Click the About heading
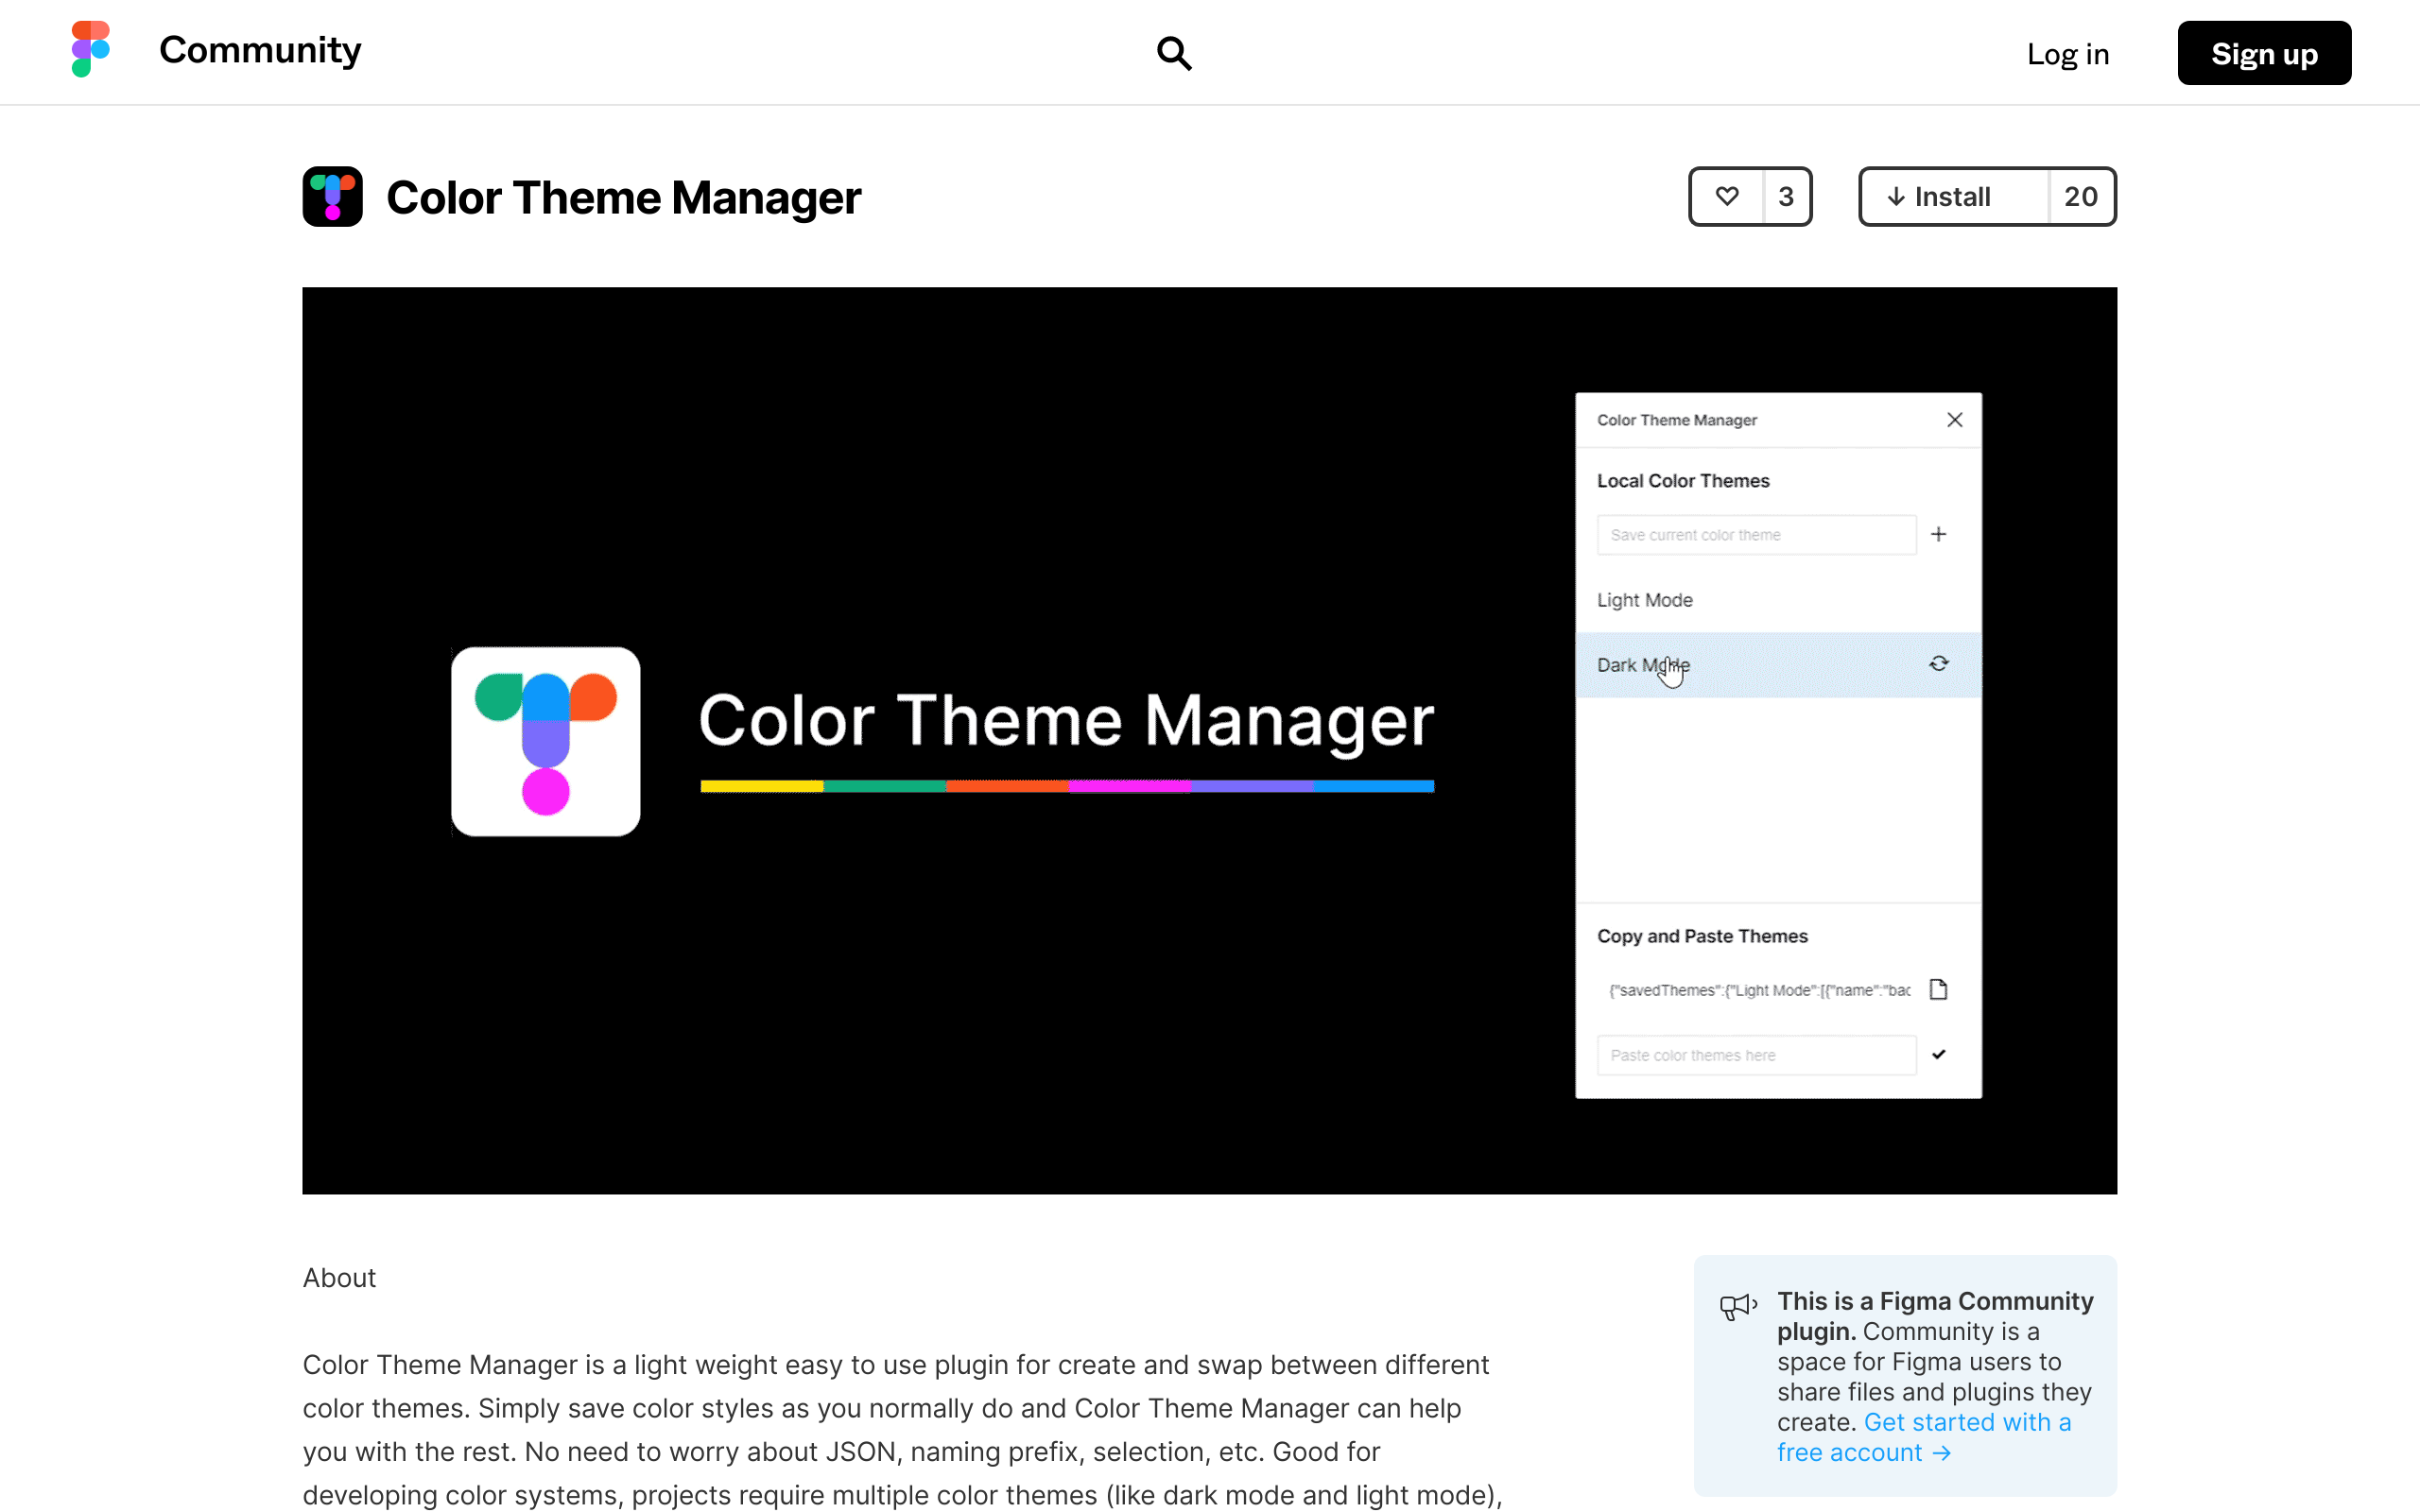This screenshot has width=2420, height=1512. (339, 1278)
